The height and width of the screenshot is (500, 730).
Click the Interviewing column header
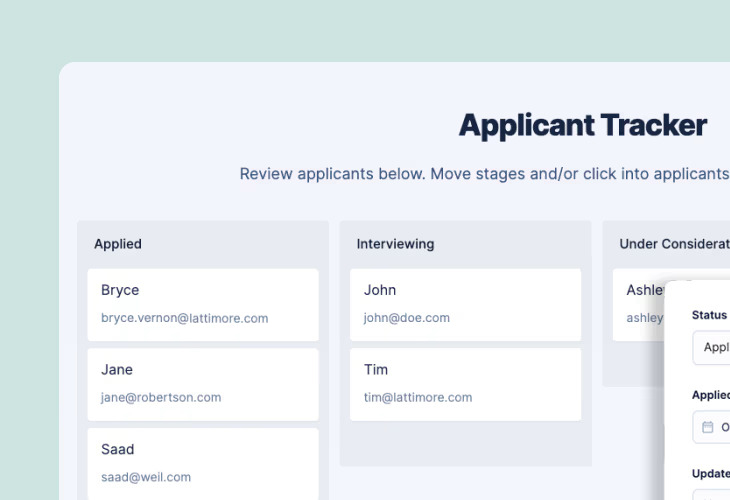[x=395, y=244]
